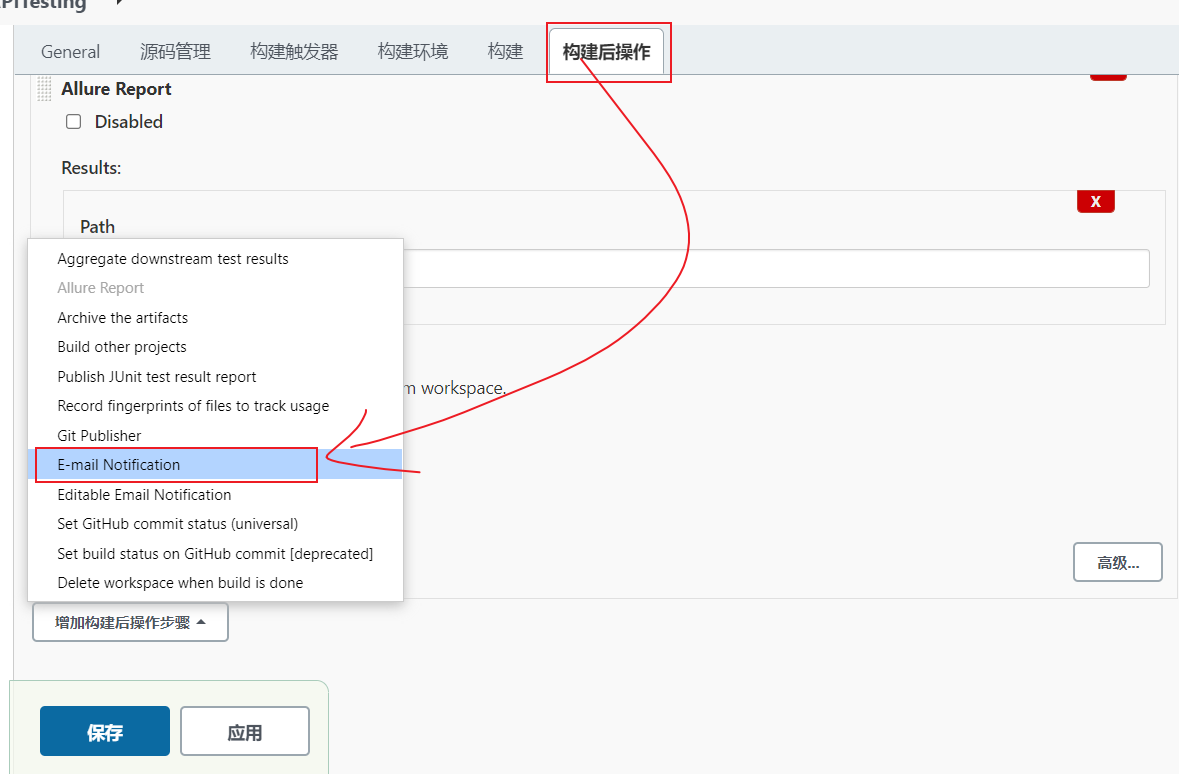1179x774 pixels.
Task: Select the 构建后操作 tab
Action: 606,52
